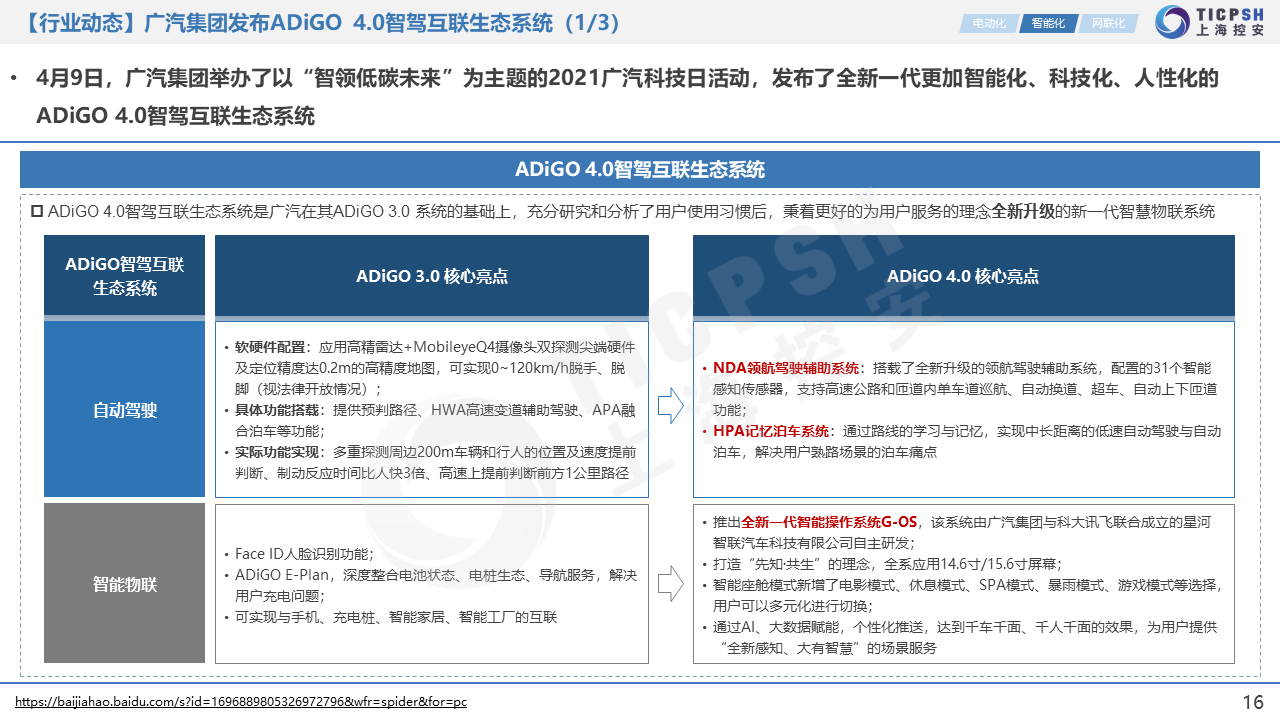Image resolution: width=1280 pixels, height=720 pixels.
Task: Click the blue ADiGO 4.0智驾互联生态系统 banner
Action: (640, 169)
